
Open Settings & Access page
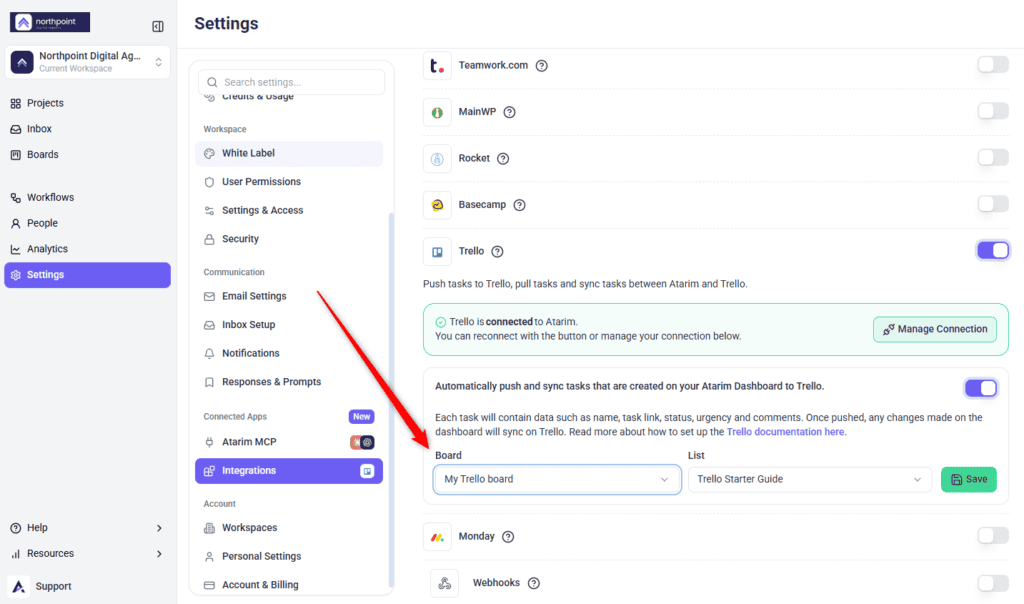[289, 210]
